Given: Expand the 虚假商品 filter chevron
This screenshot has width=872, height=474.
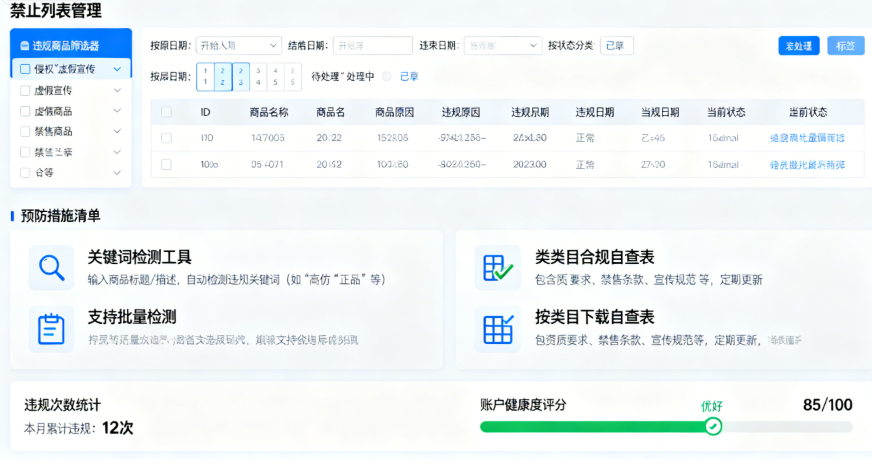Looking at the screenshot, I should pos(118,111).
